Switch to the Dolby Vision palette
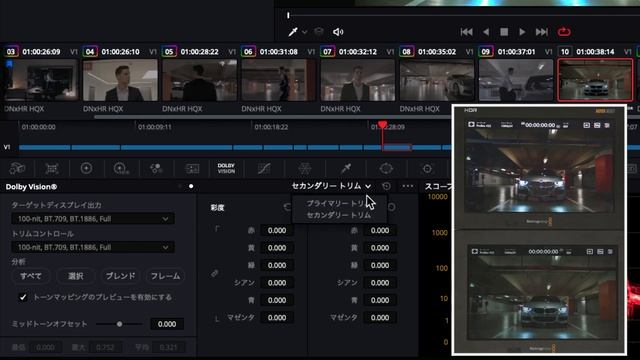 [226, 168]
